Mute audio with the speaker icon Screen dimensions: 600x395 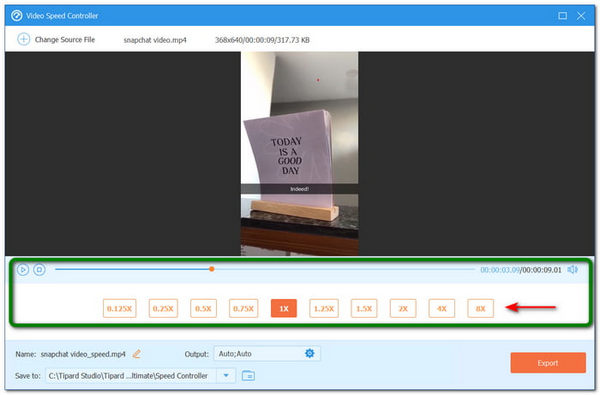(572, 270)
